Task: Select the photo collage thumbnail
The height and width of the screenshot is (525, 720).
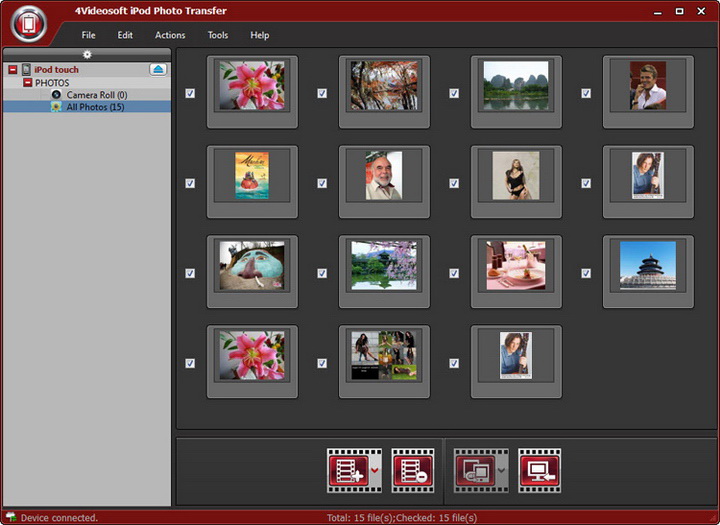Action: tap(384, 356)
